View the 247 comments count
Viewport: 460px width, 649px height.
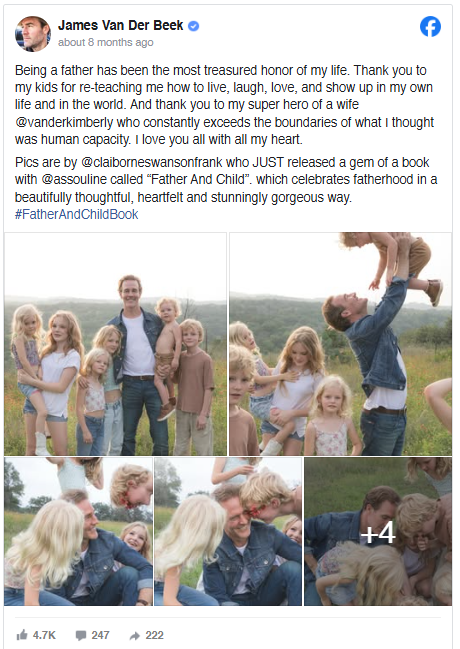100,635
